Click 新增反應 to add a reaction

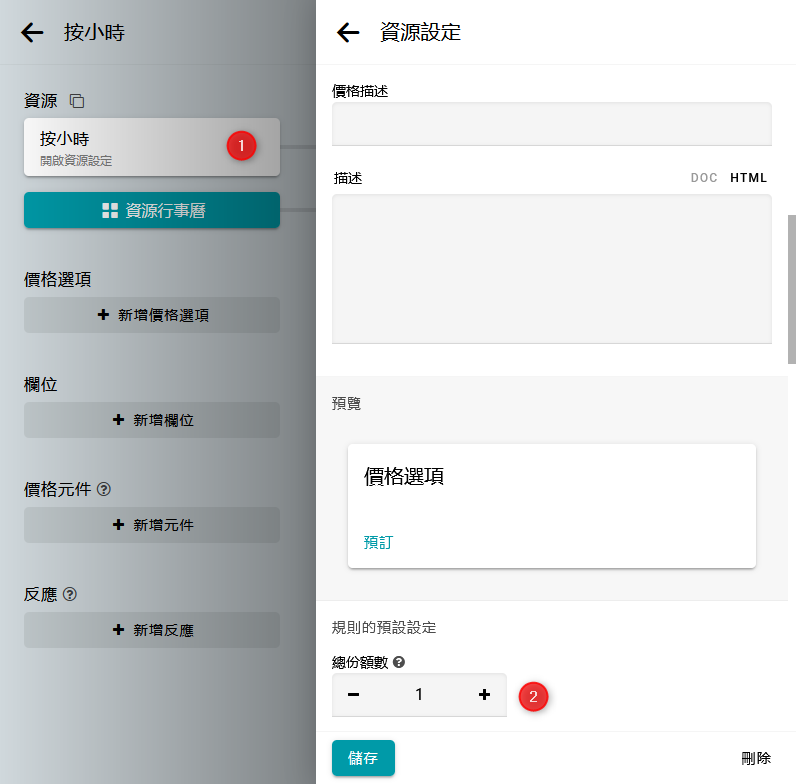[x=152, y=630]
